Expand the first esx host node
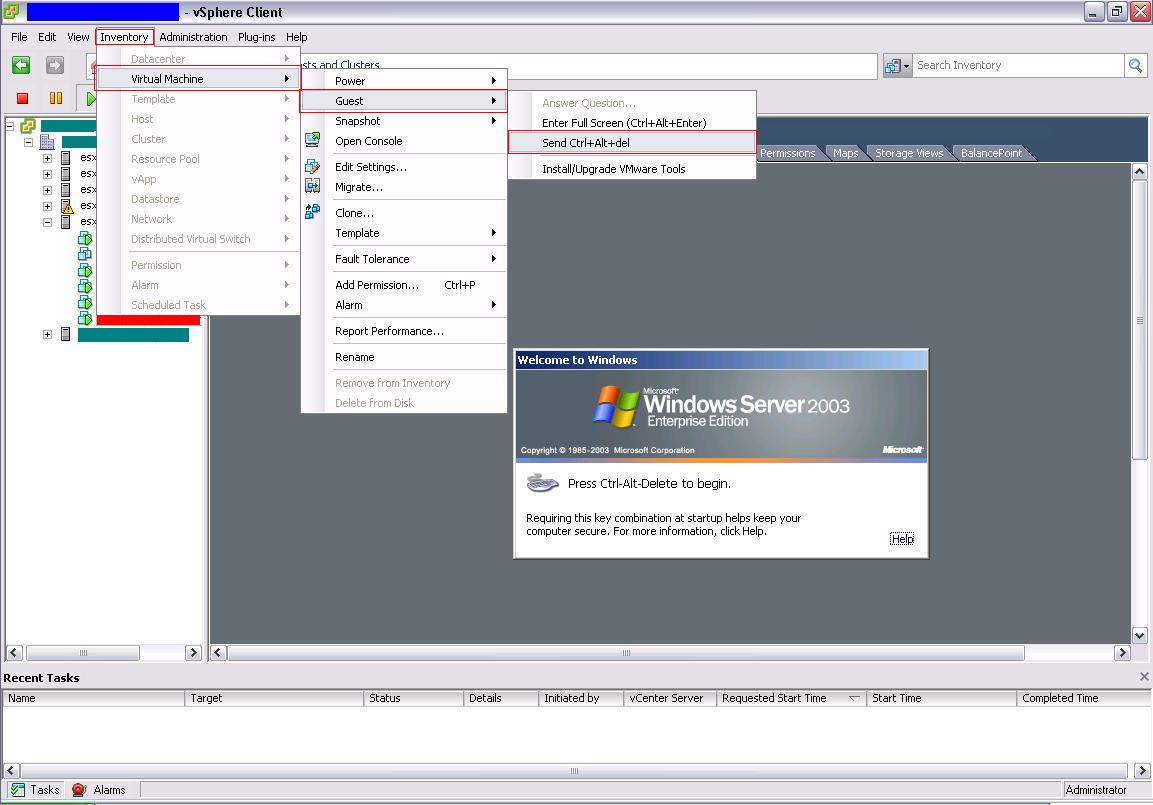Screen dimensions: 1153x805 (x=47, y=158)
